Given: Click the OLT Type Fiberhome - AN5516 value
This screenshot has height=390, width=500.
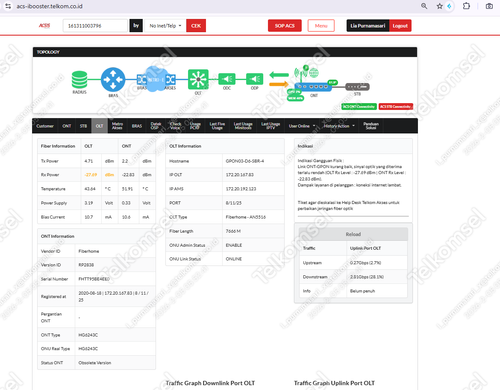Looking at the screenshot, I should click(x=246, y=217).
